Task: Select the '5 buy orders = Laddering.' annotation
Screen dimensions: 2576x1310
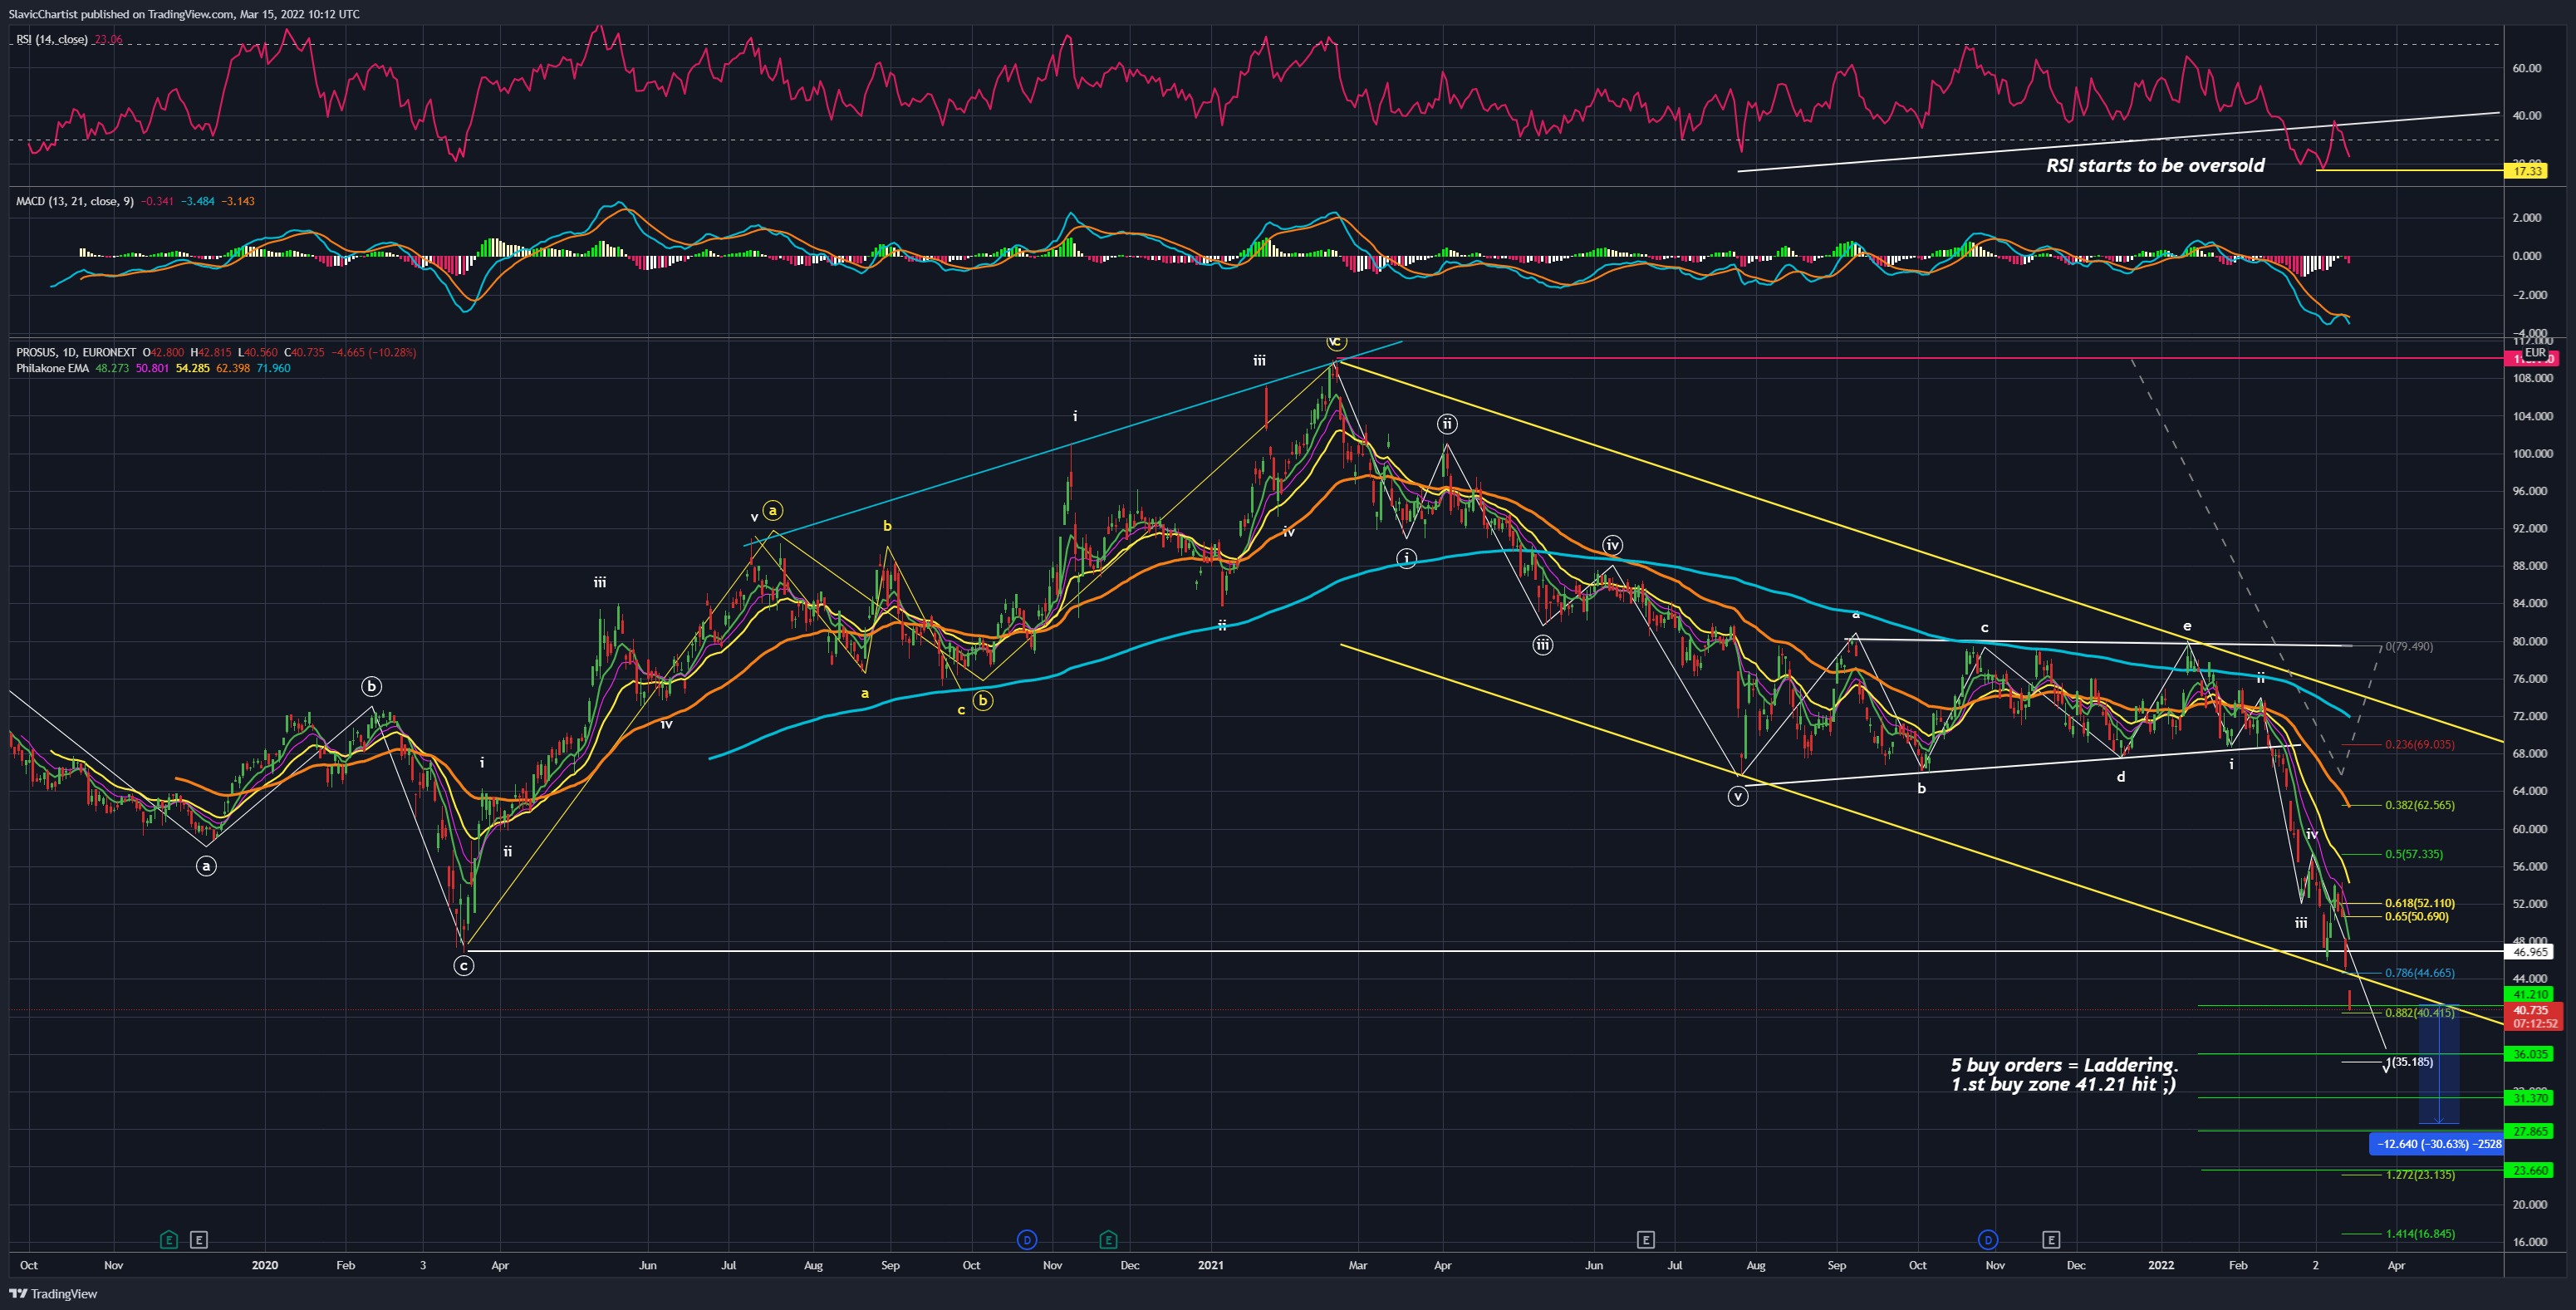Action: (x=2064, y=1065)
